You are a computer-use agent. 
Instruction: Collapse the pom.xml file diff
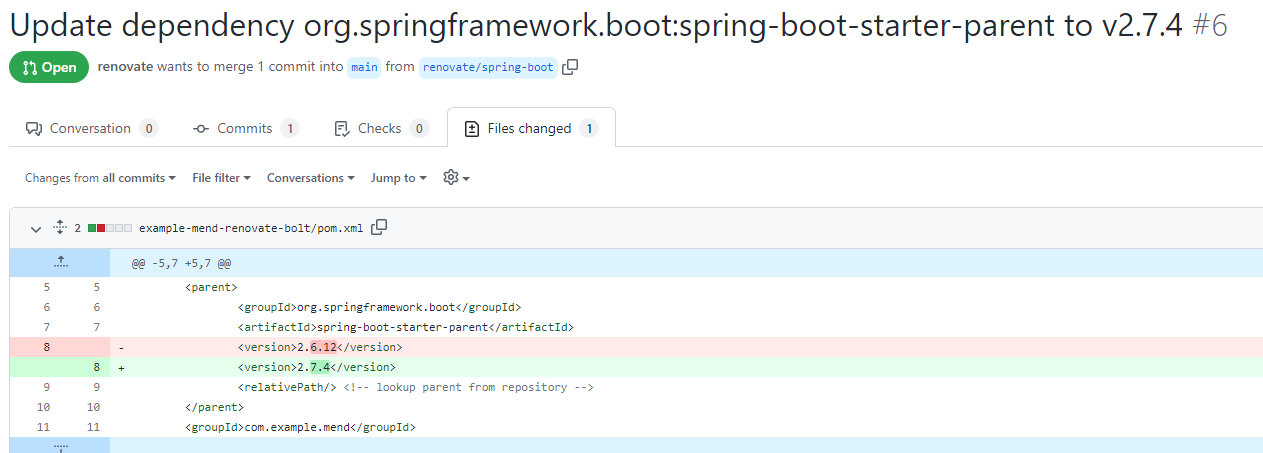[x=36, y=228]
